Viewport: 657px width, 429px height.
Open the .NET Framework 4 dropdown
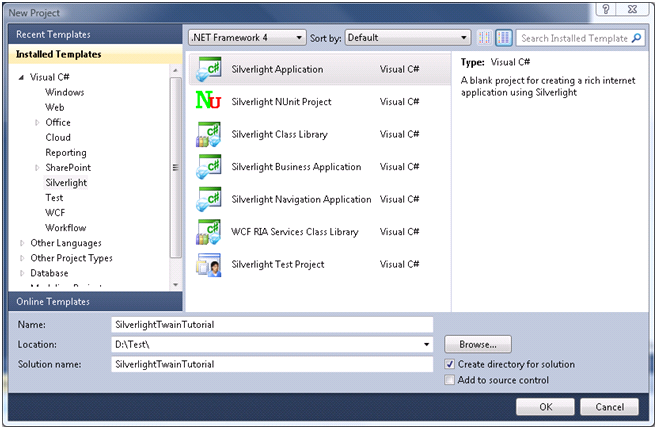[247, 38]
